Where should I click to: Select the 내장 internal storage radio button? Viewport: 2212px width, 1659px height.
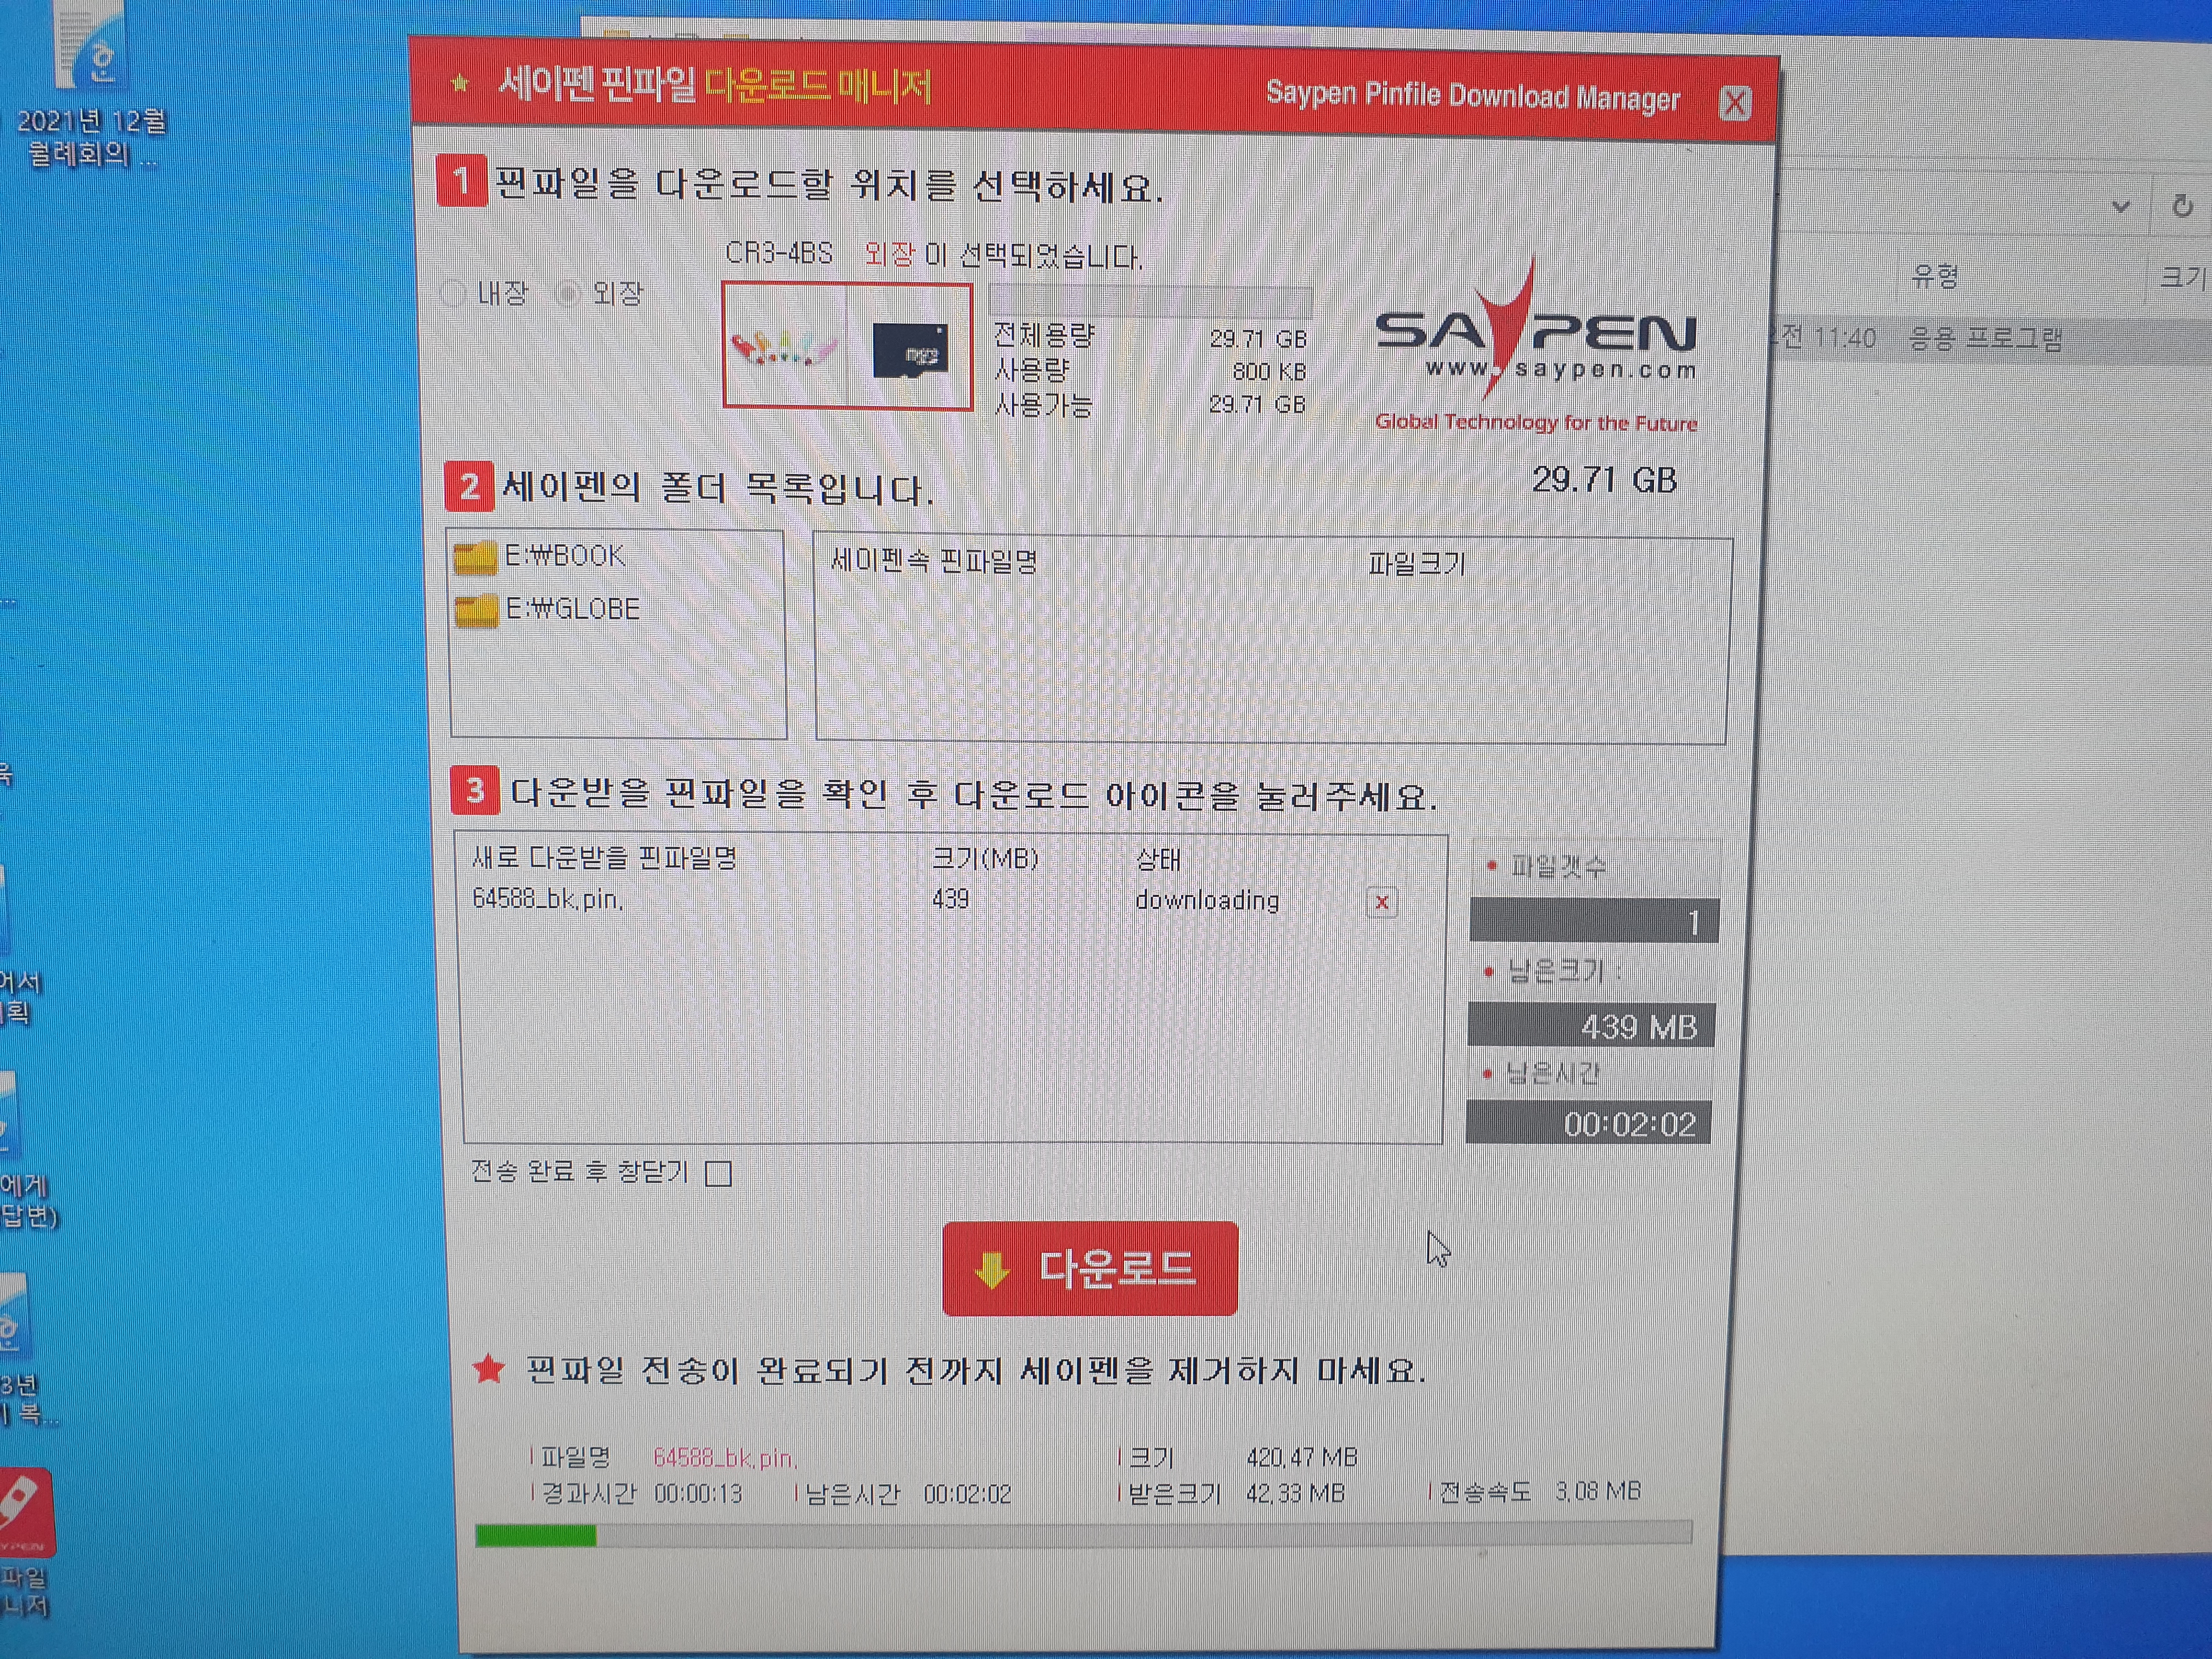(454, 293)
